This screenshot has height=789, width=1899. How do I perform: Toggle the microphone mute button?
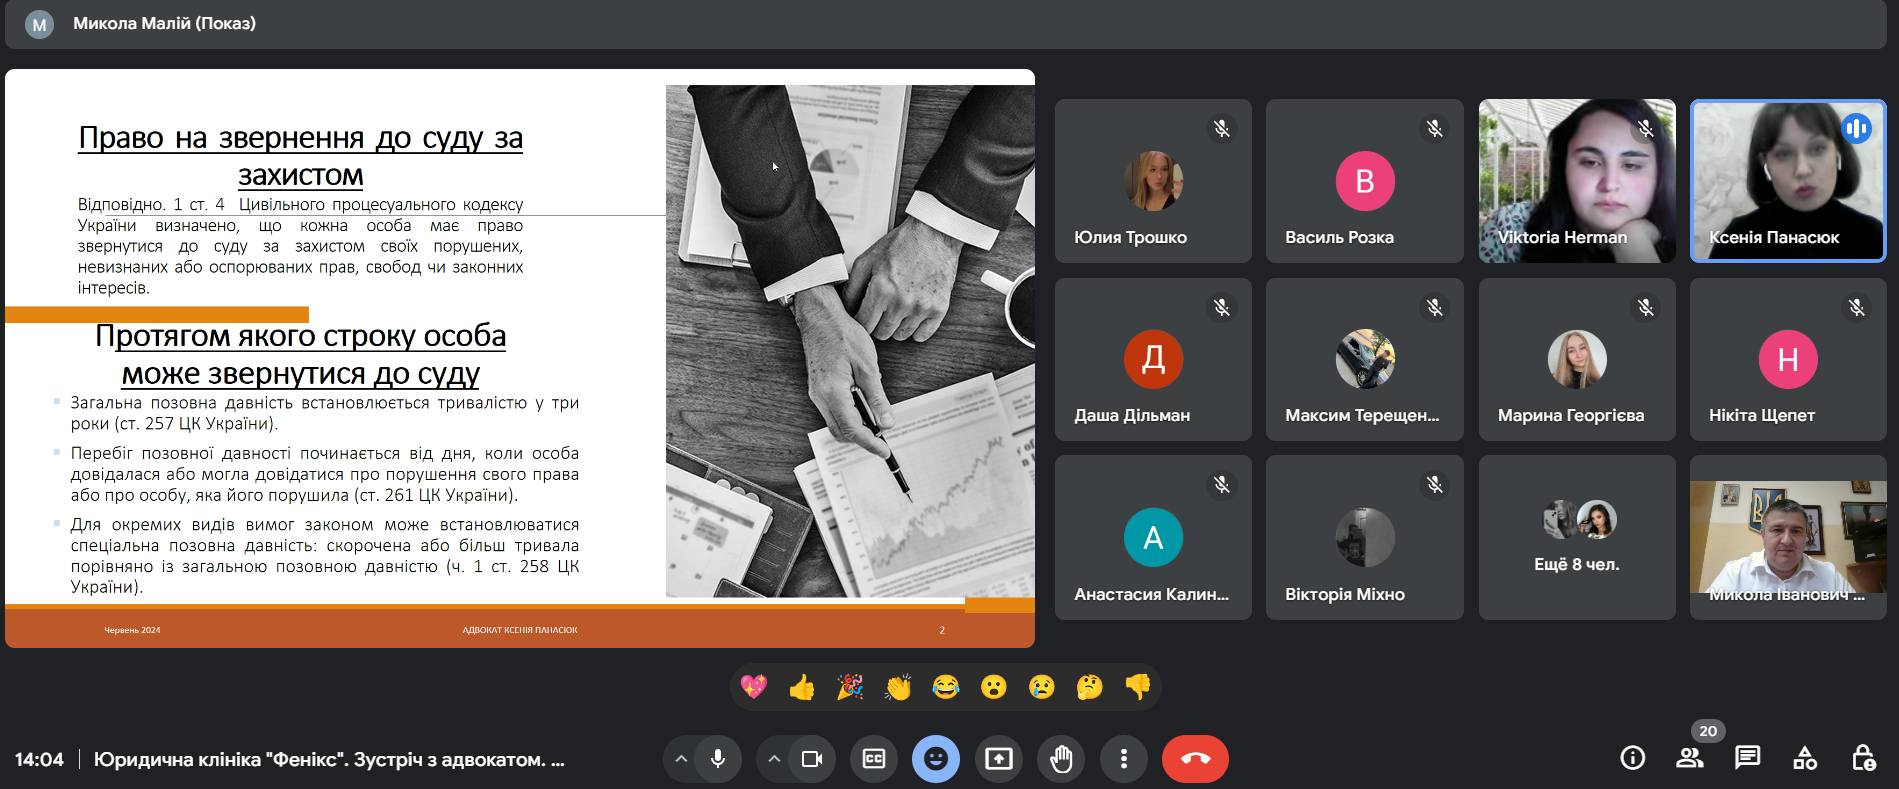(x=717, y=759)
